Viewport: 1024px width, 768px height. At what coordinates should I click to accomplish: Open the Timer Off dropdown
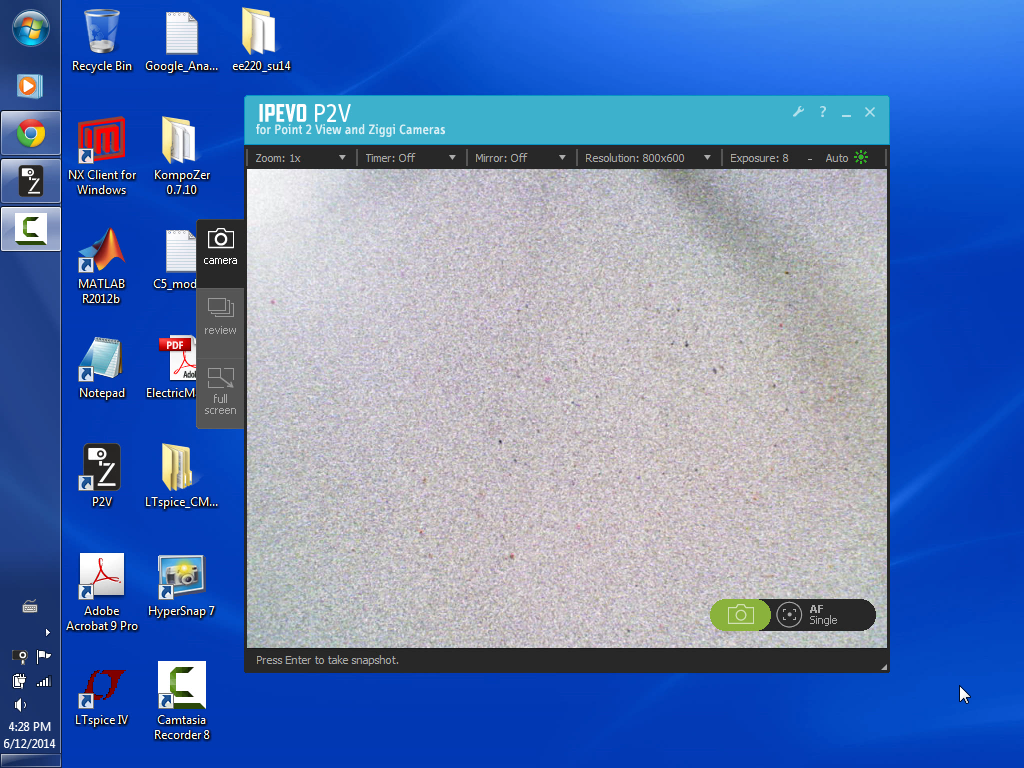410,158
